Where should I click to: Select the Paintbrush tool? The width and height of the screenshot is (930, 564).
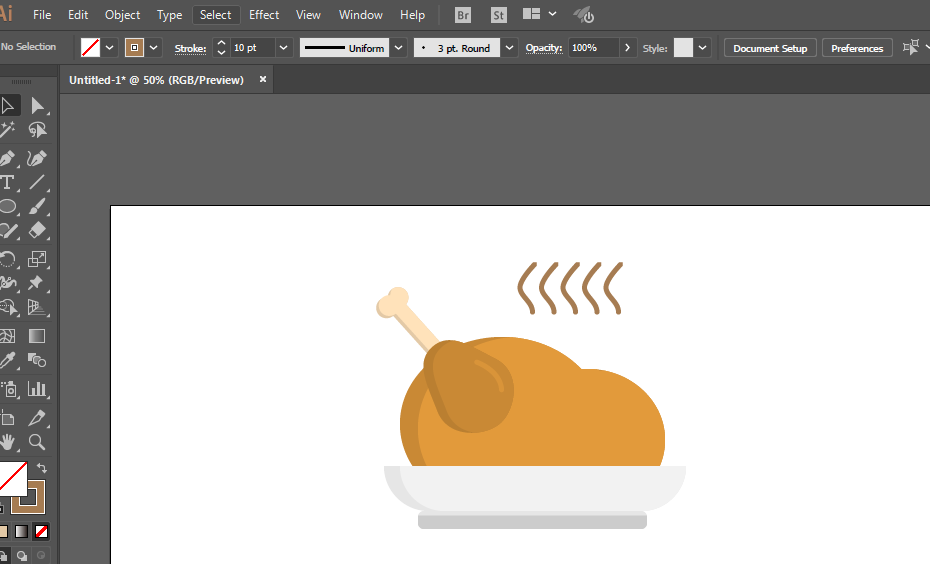tap(37, 207)
